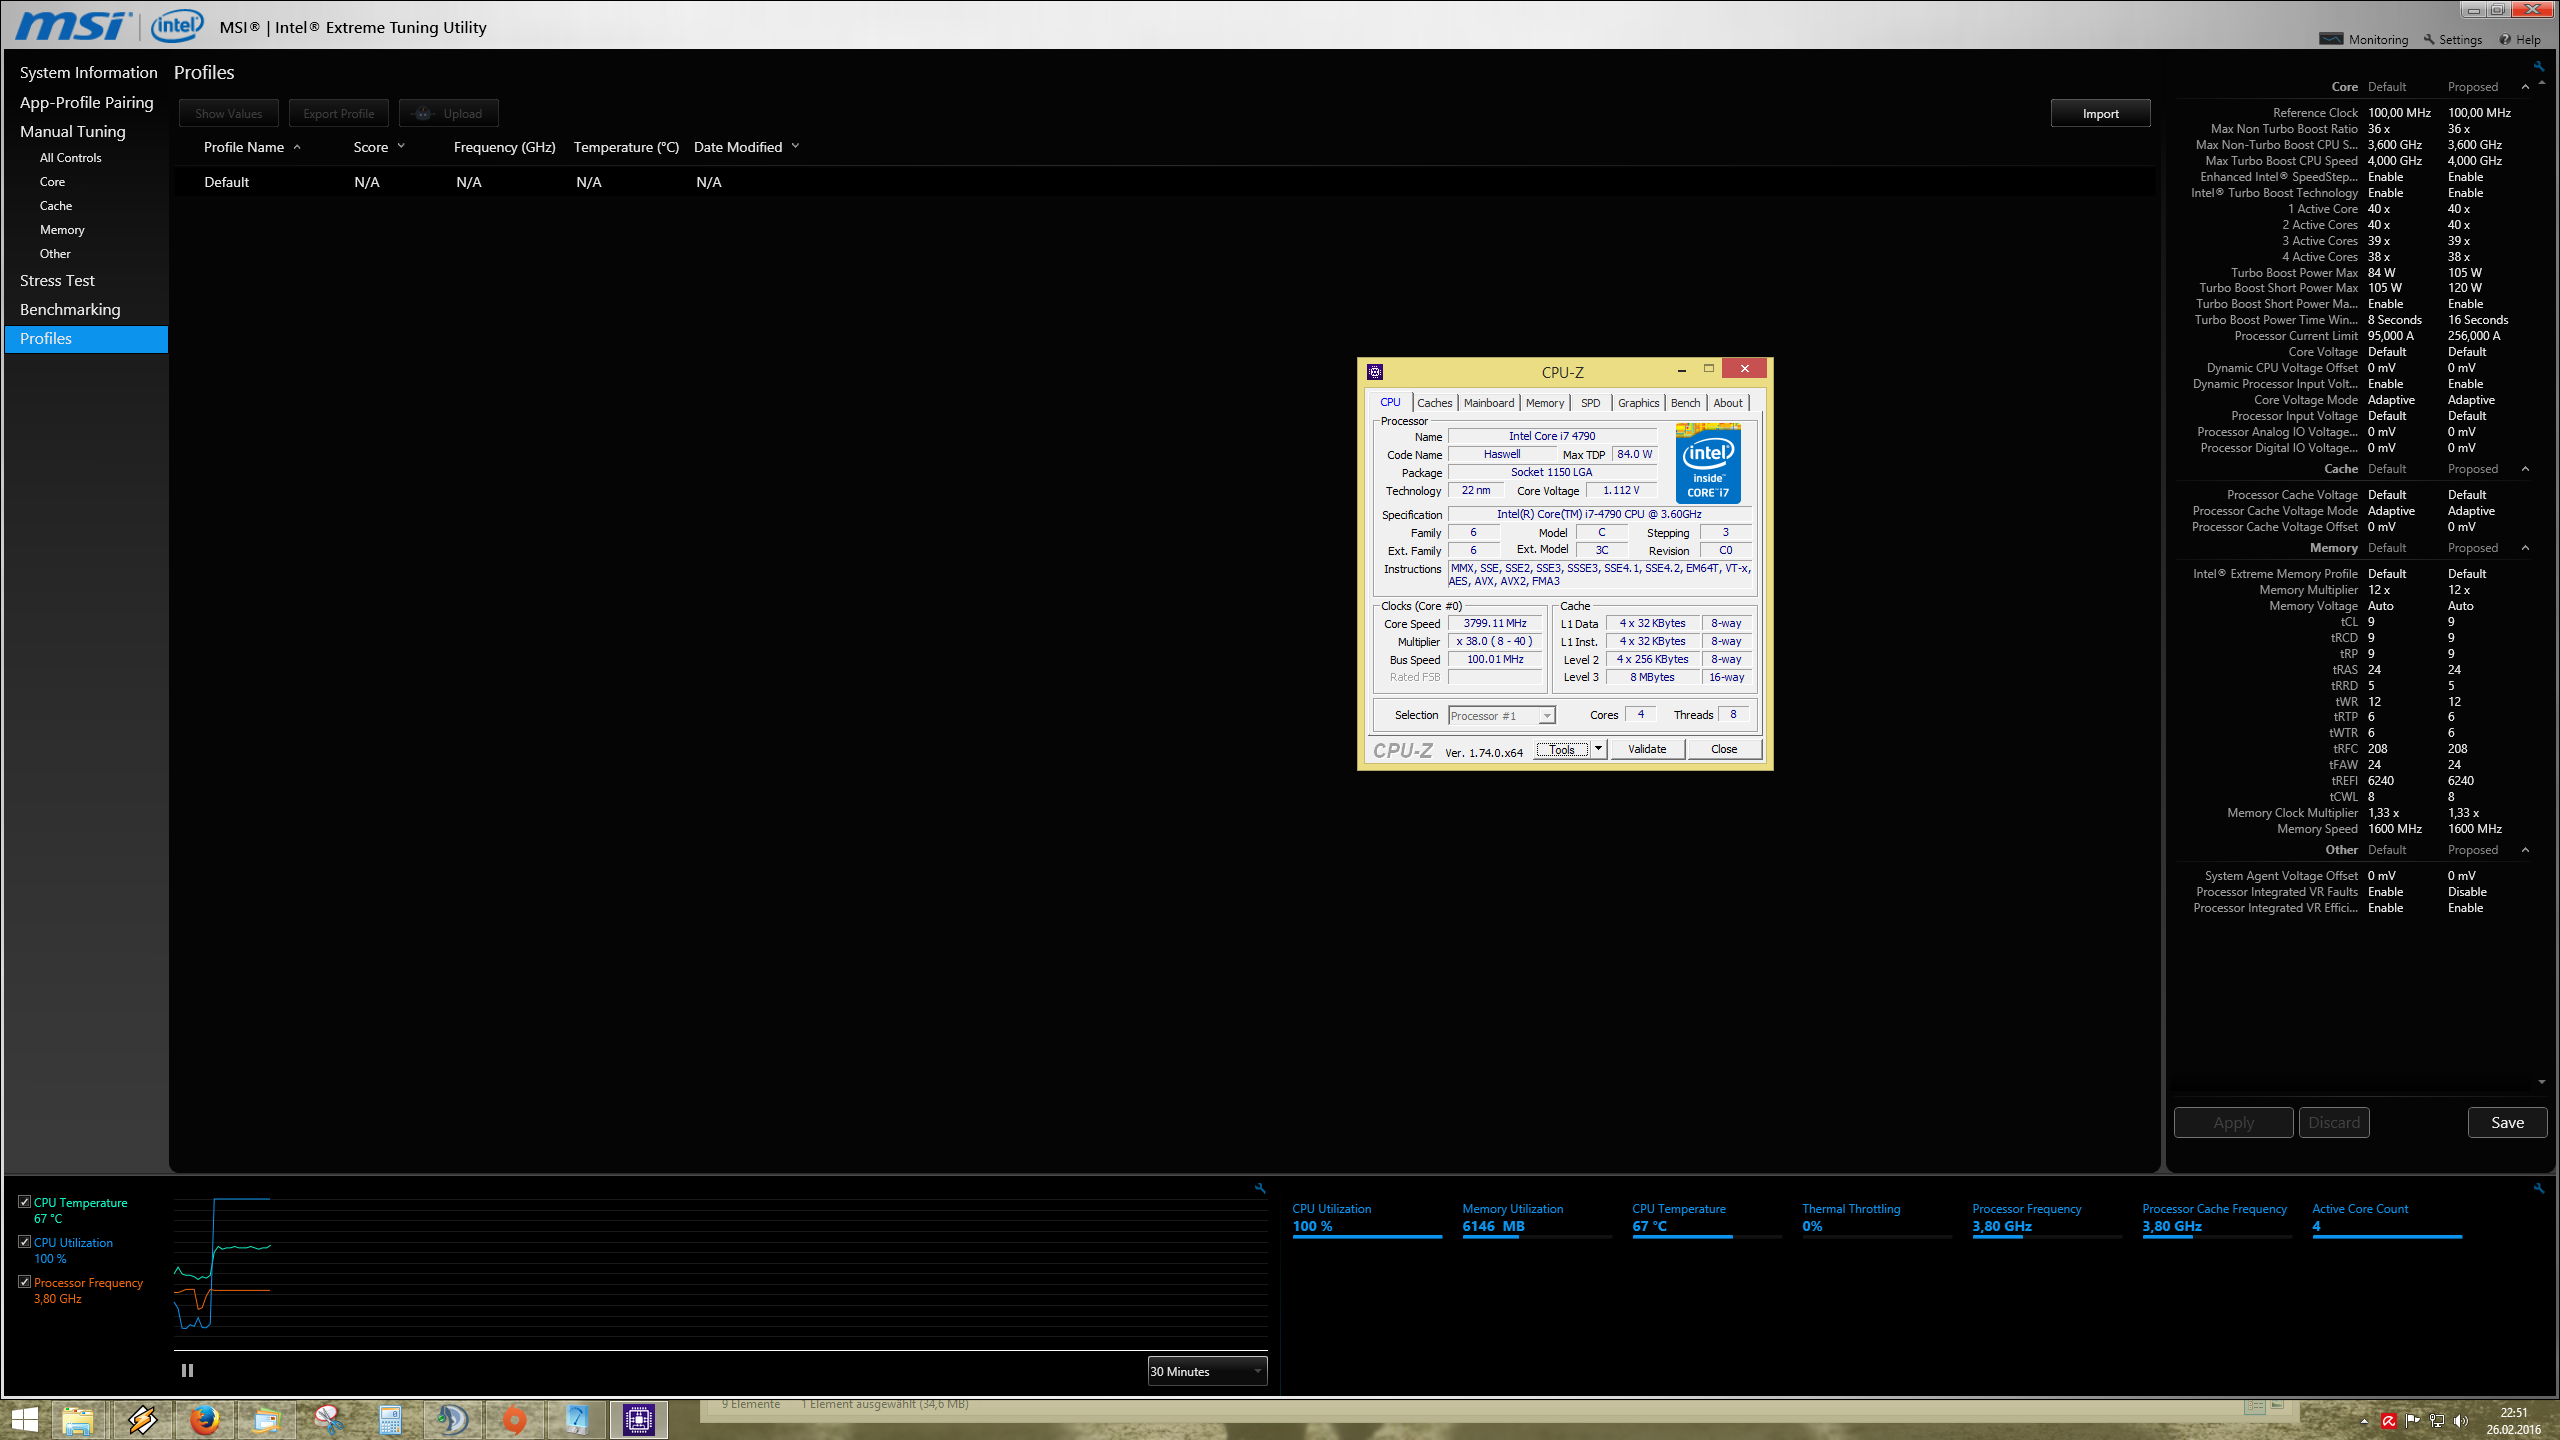Switch to the Mainboard tab in CPU-Z
This screenshot has height=1440, width=2560.
[x=1488, y=403]
